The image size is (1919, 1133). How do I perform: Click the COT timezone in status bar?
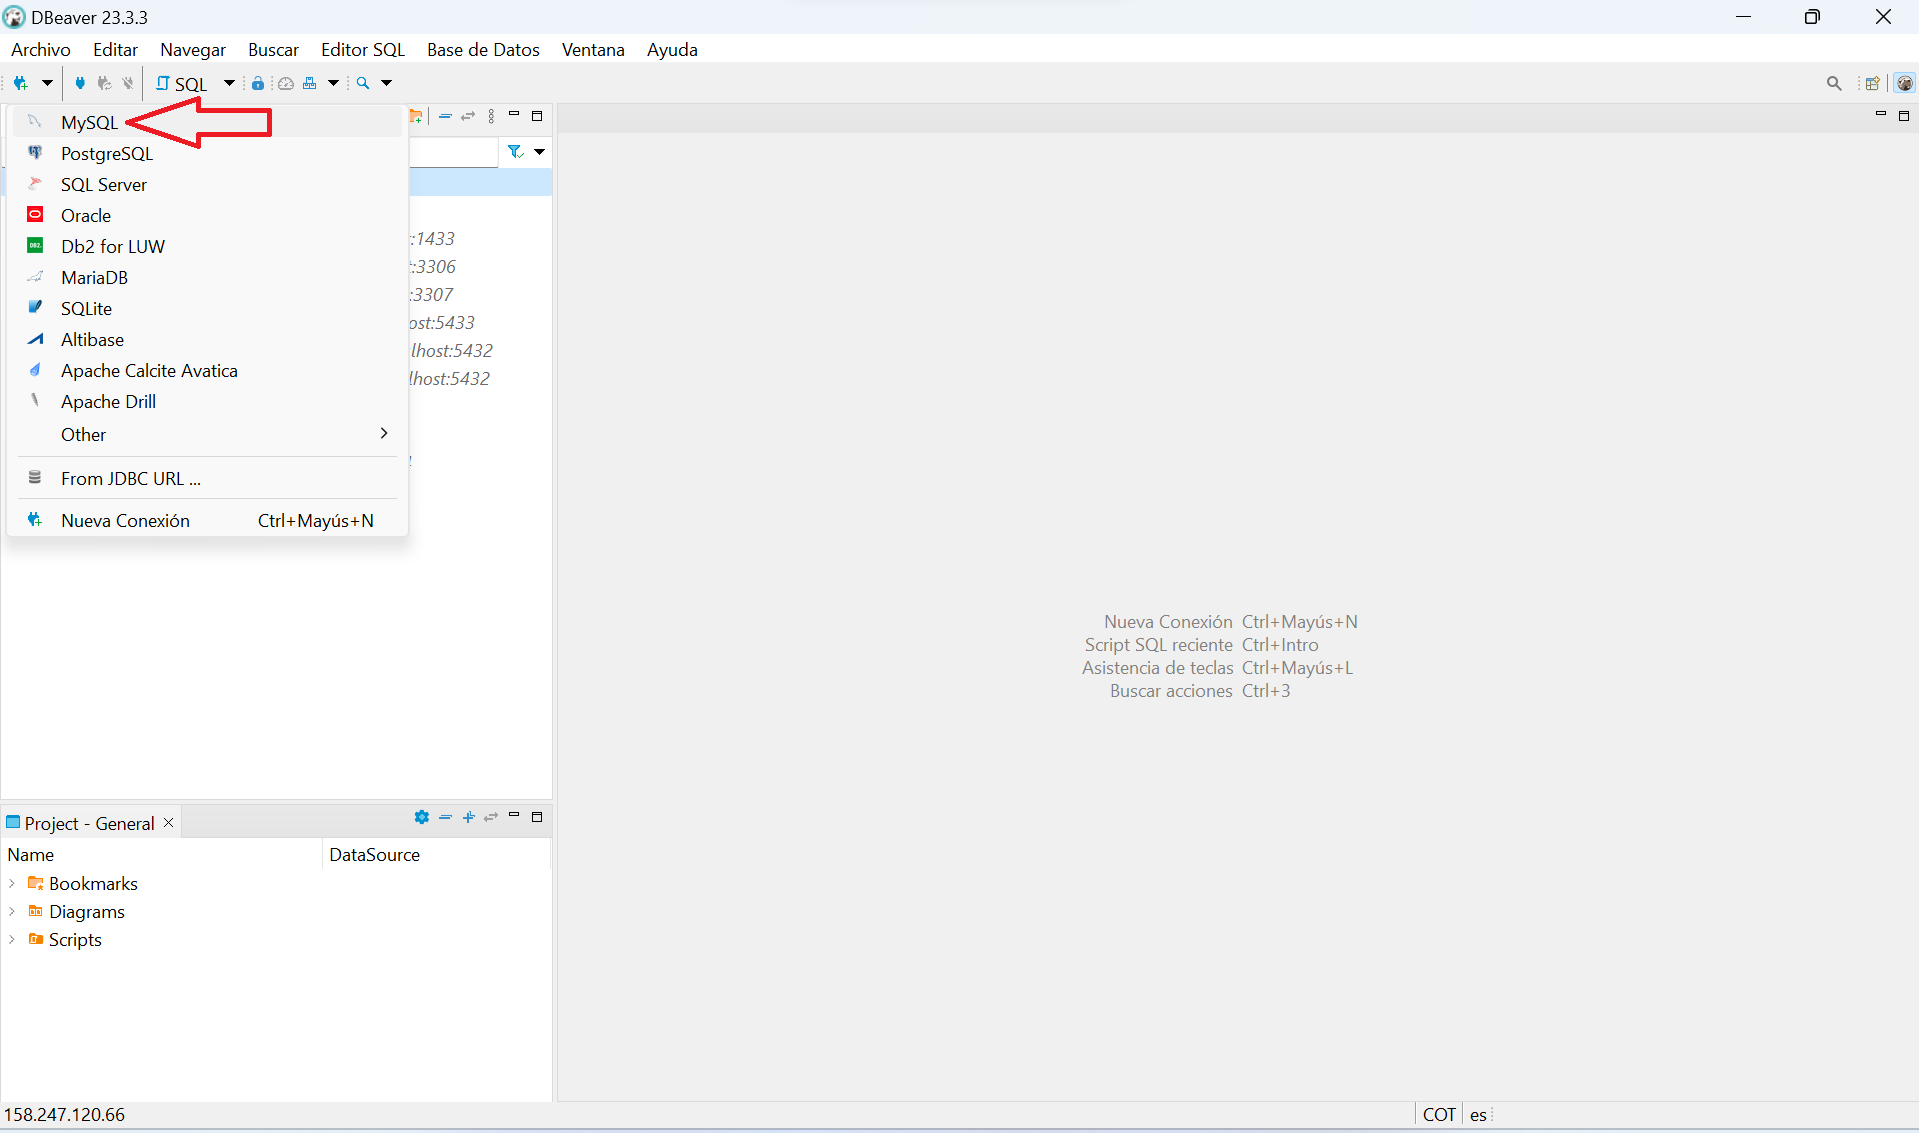[x=1439, y=1114]
